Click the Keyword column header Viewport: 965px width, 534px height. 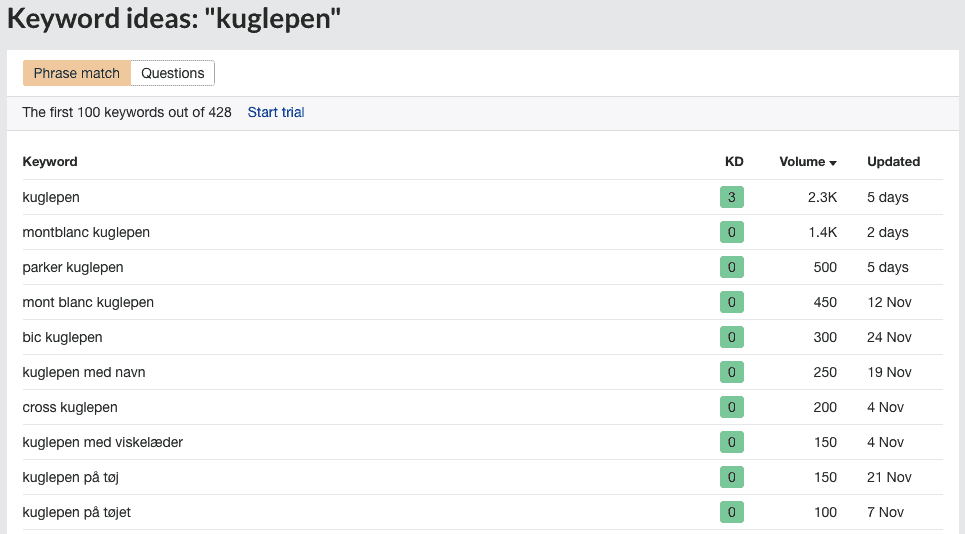click(x=50, y=161)
